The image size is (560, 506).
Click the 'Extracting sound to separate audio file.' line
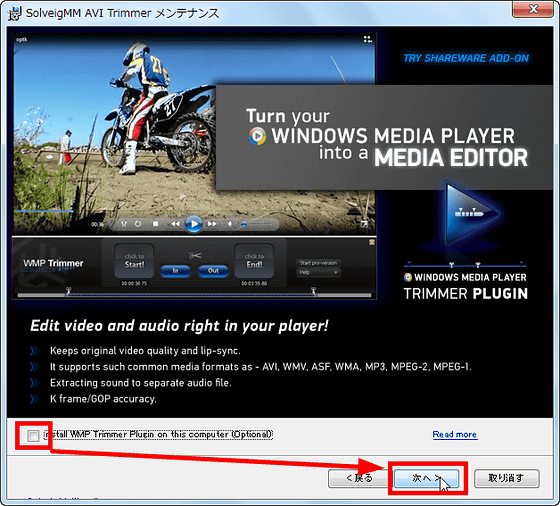point(141,383)
